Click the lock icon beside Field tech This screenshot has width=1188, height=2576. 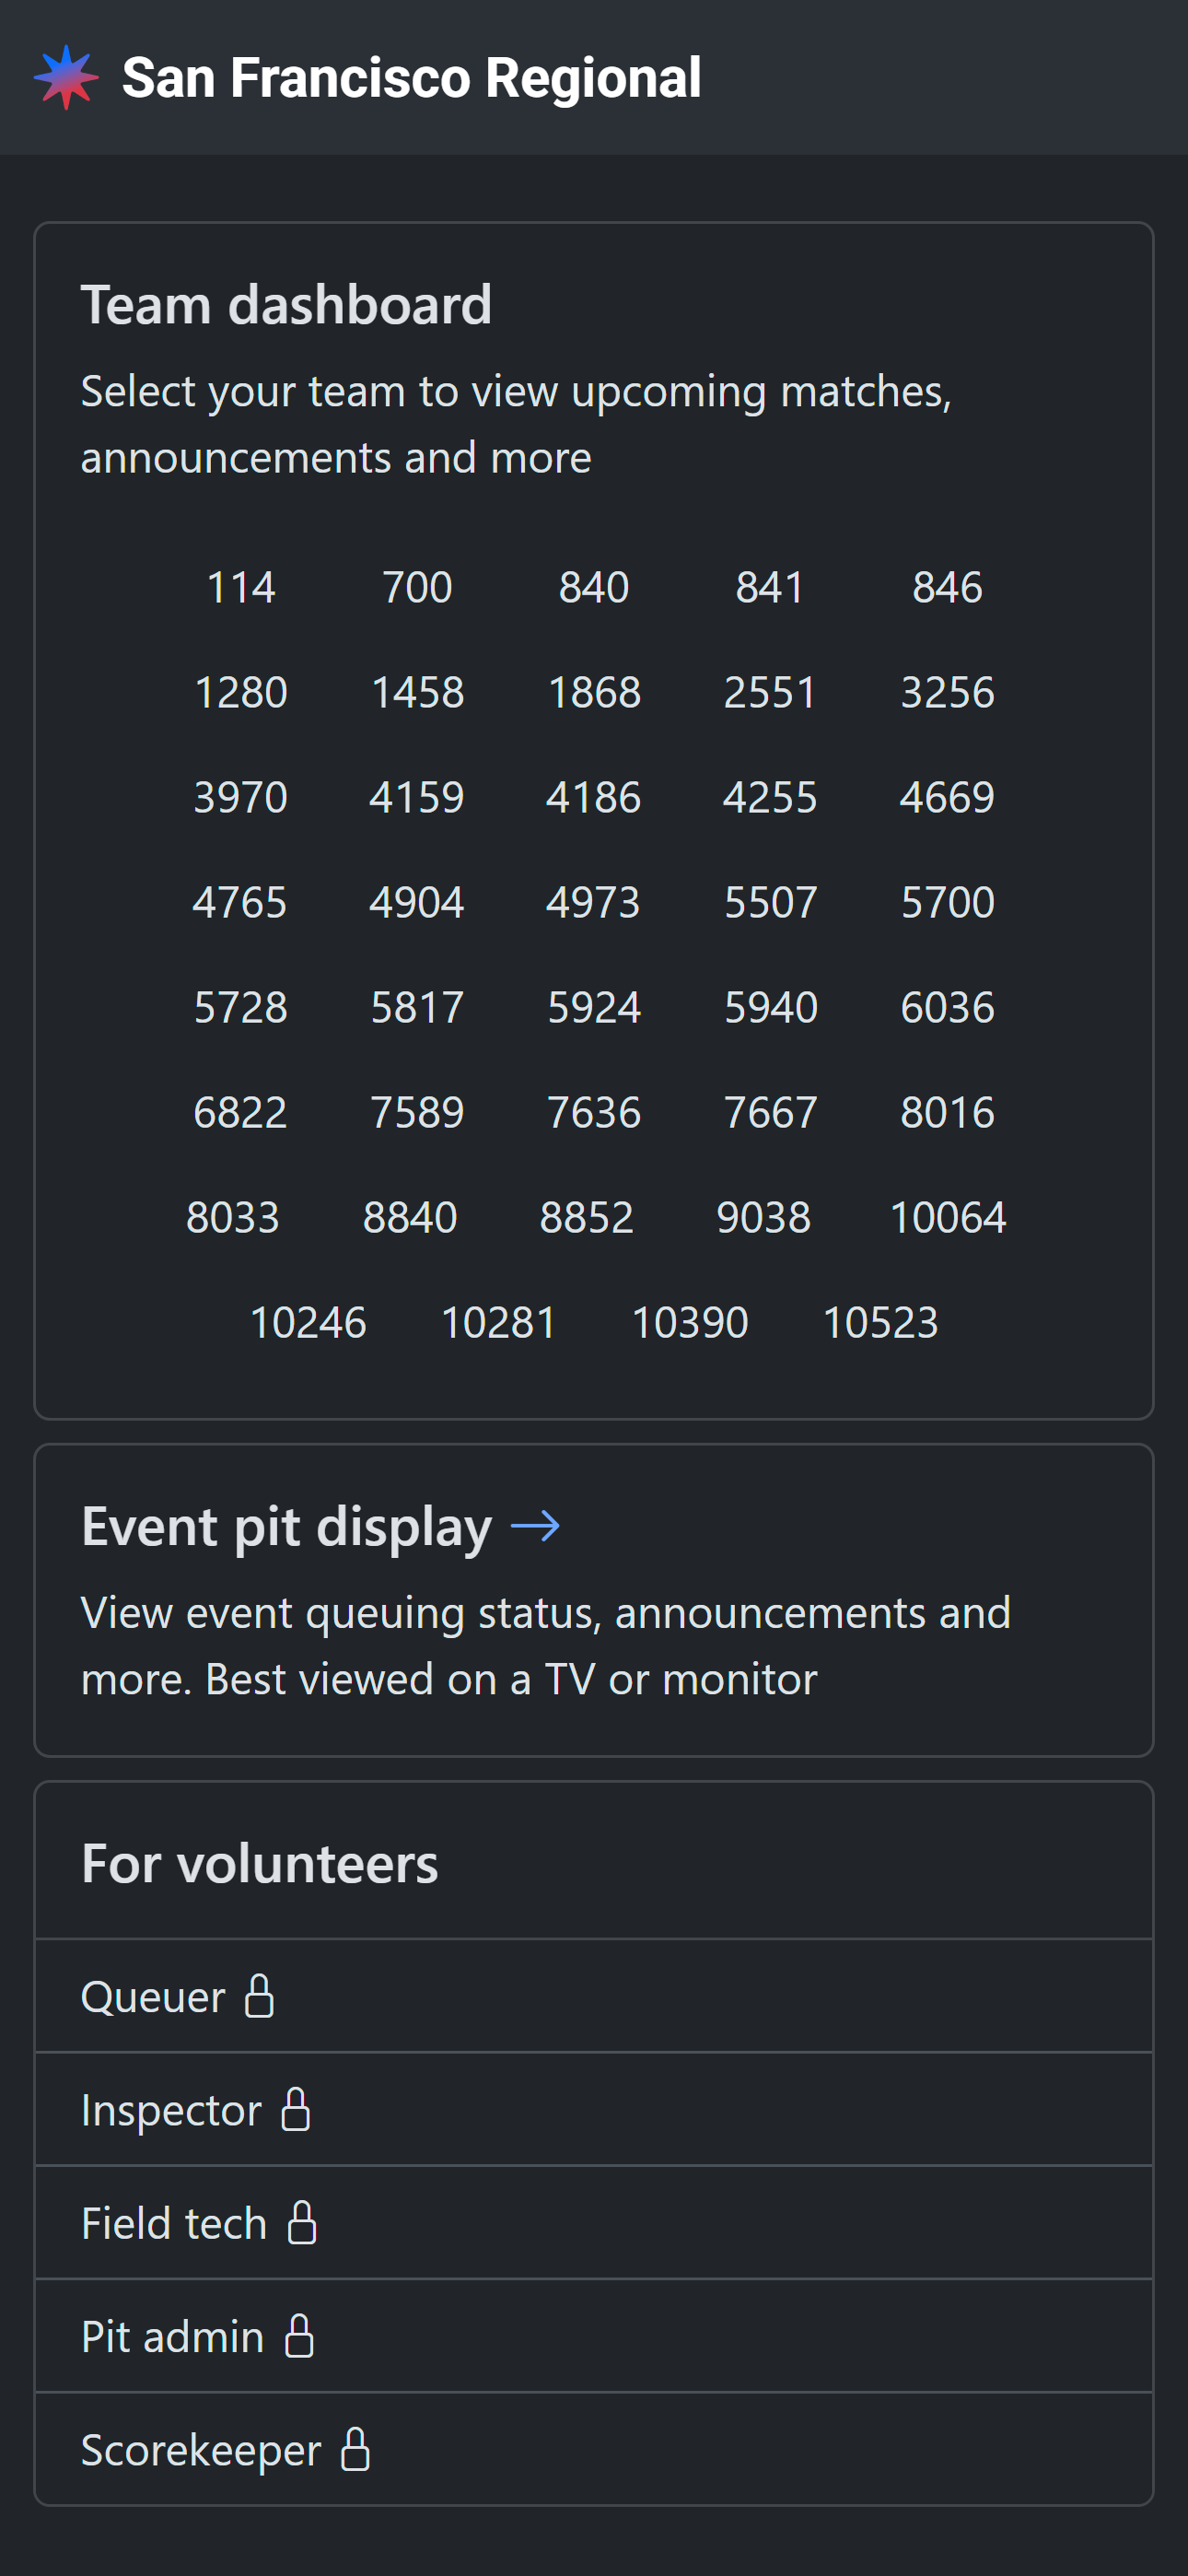click(302, 2223)
